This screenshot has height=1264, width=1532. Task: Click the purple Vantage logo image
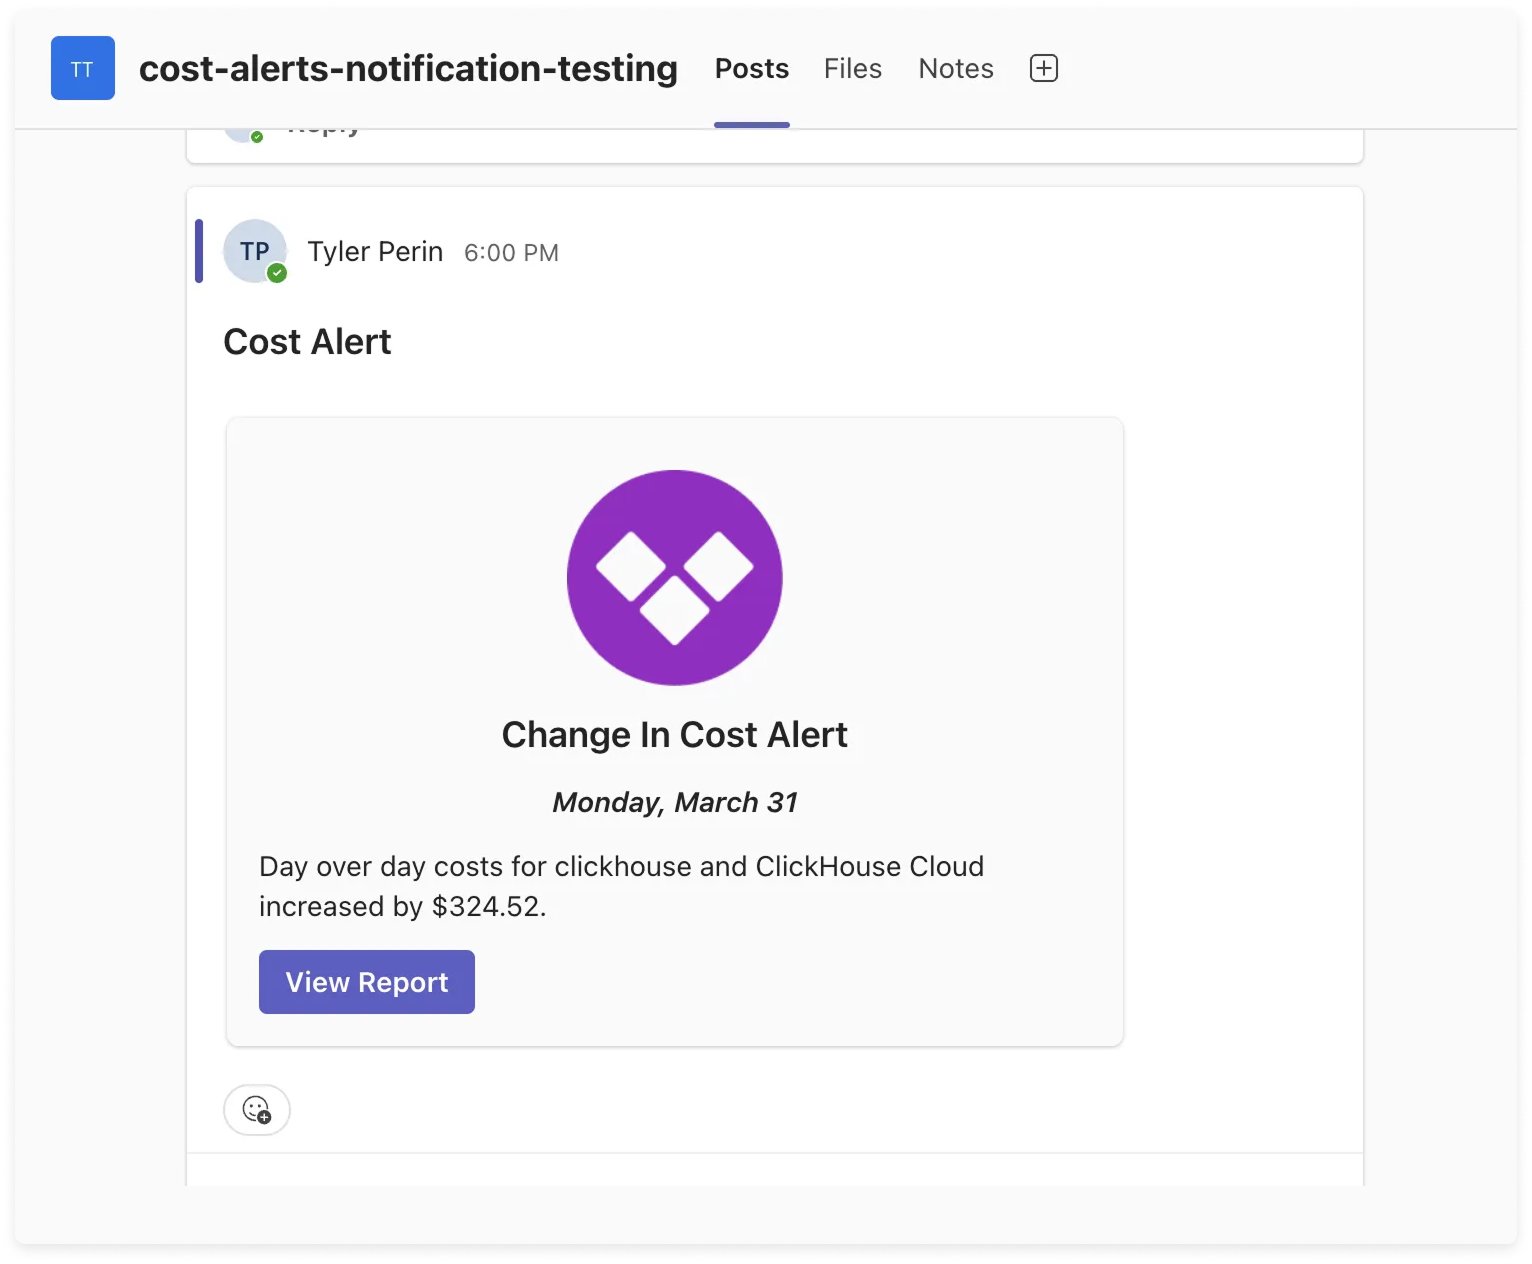[x=675, y=578]
